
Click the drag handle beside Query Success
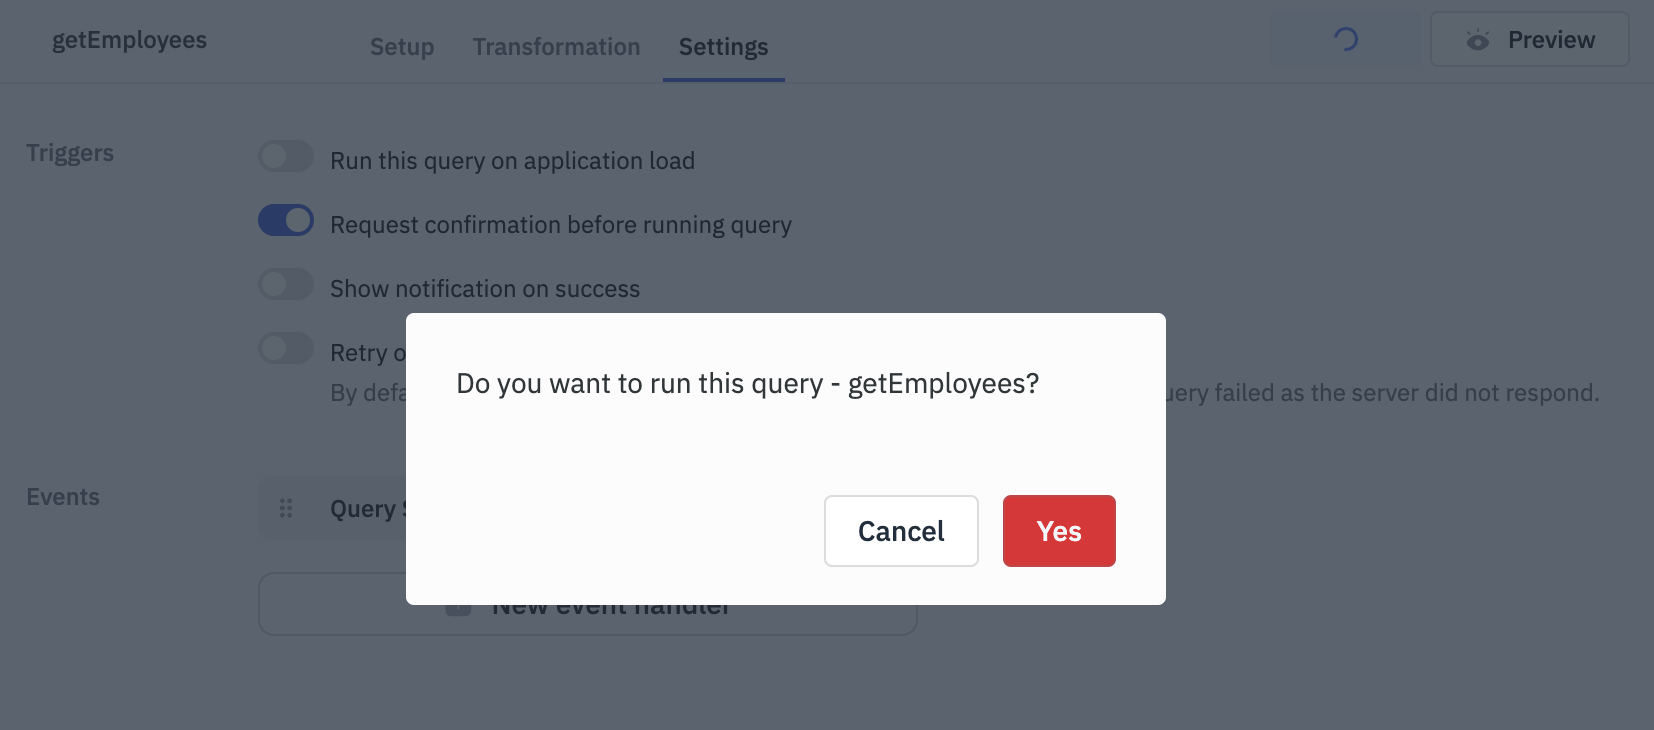point(286,508)
